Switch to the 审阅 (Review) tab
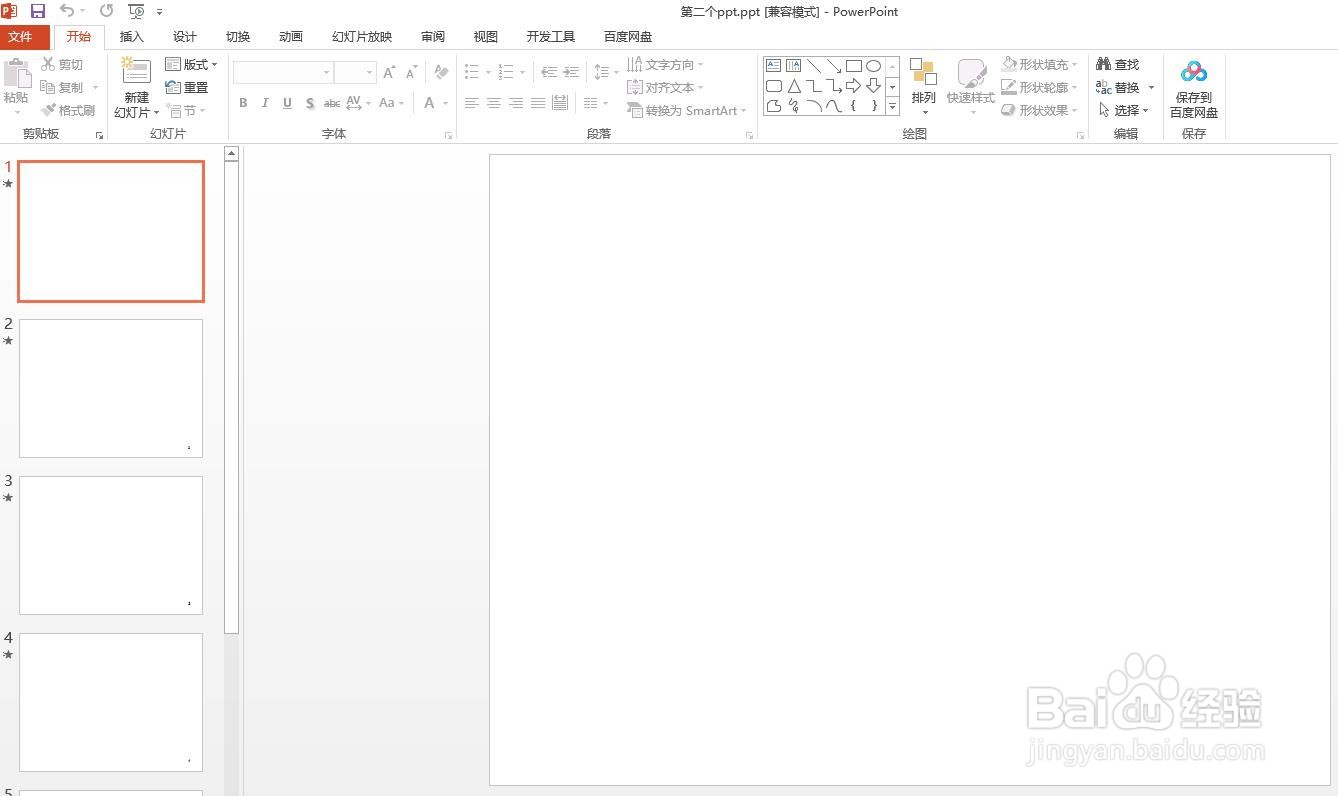1338x796 pixels. 433,37
